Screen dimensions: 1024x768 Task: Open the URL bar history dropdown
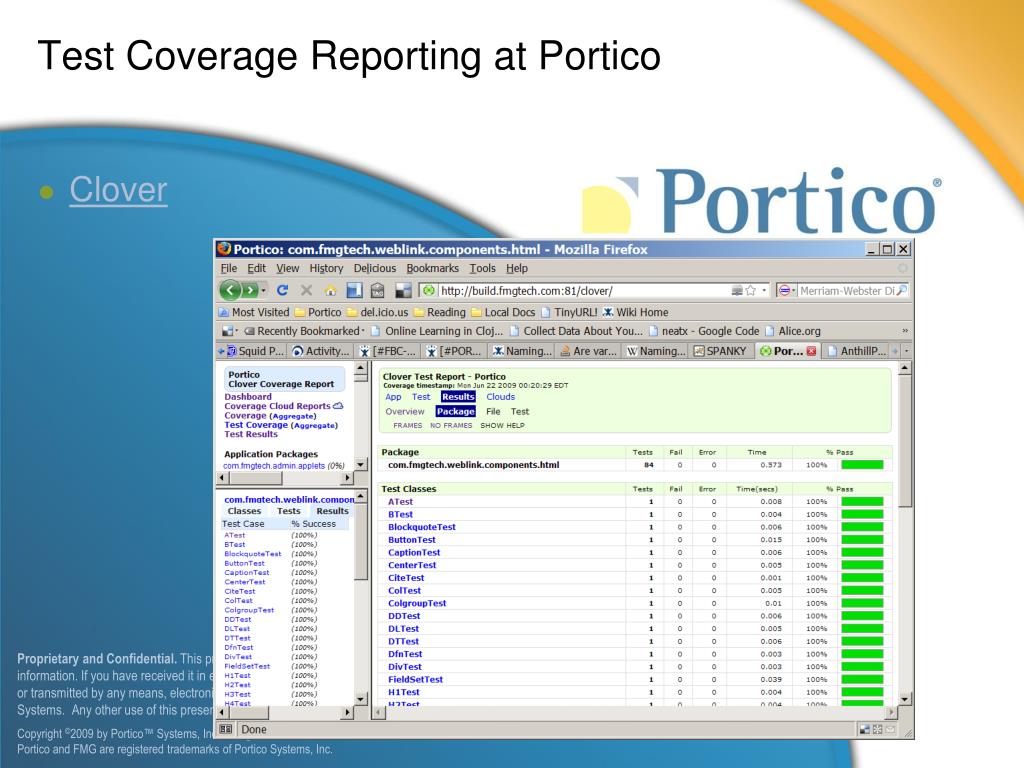(764, 291)
